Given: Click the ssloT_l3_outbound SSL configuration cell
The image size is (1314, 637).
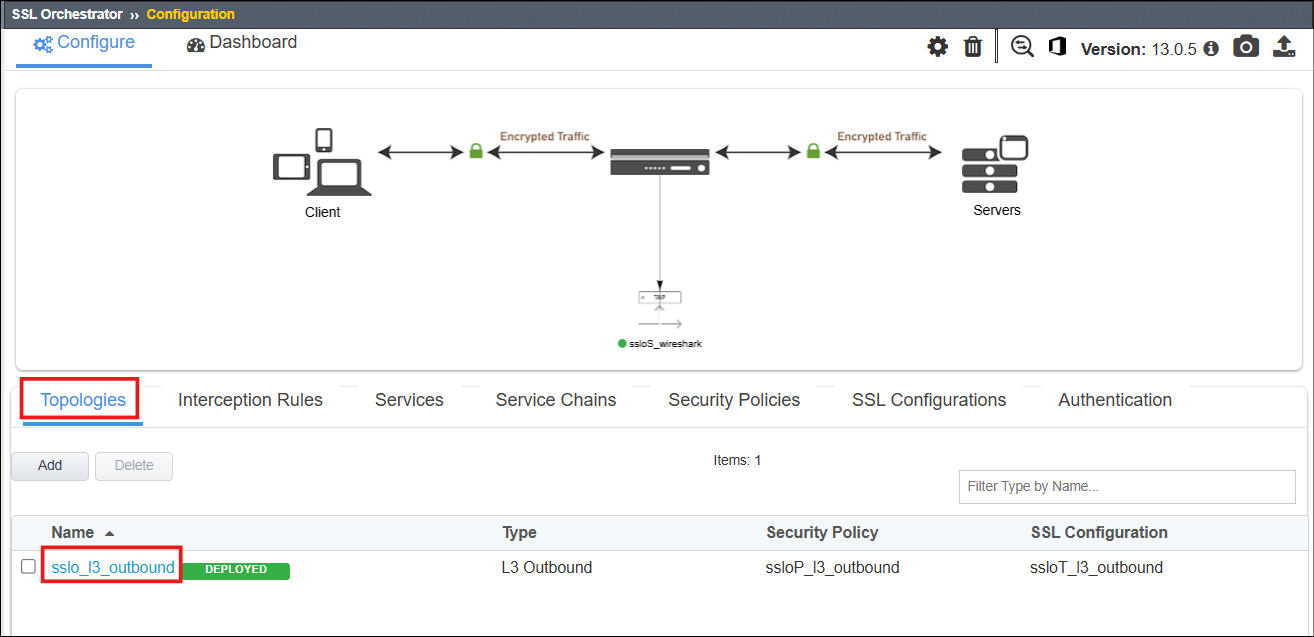Looking at the screenshot, I should [x=1097, y=567].
